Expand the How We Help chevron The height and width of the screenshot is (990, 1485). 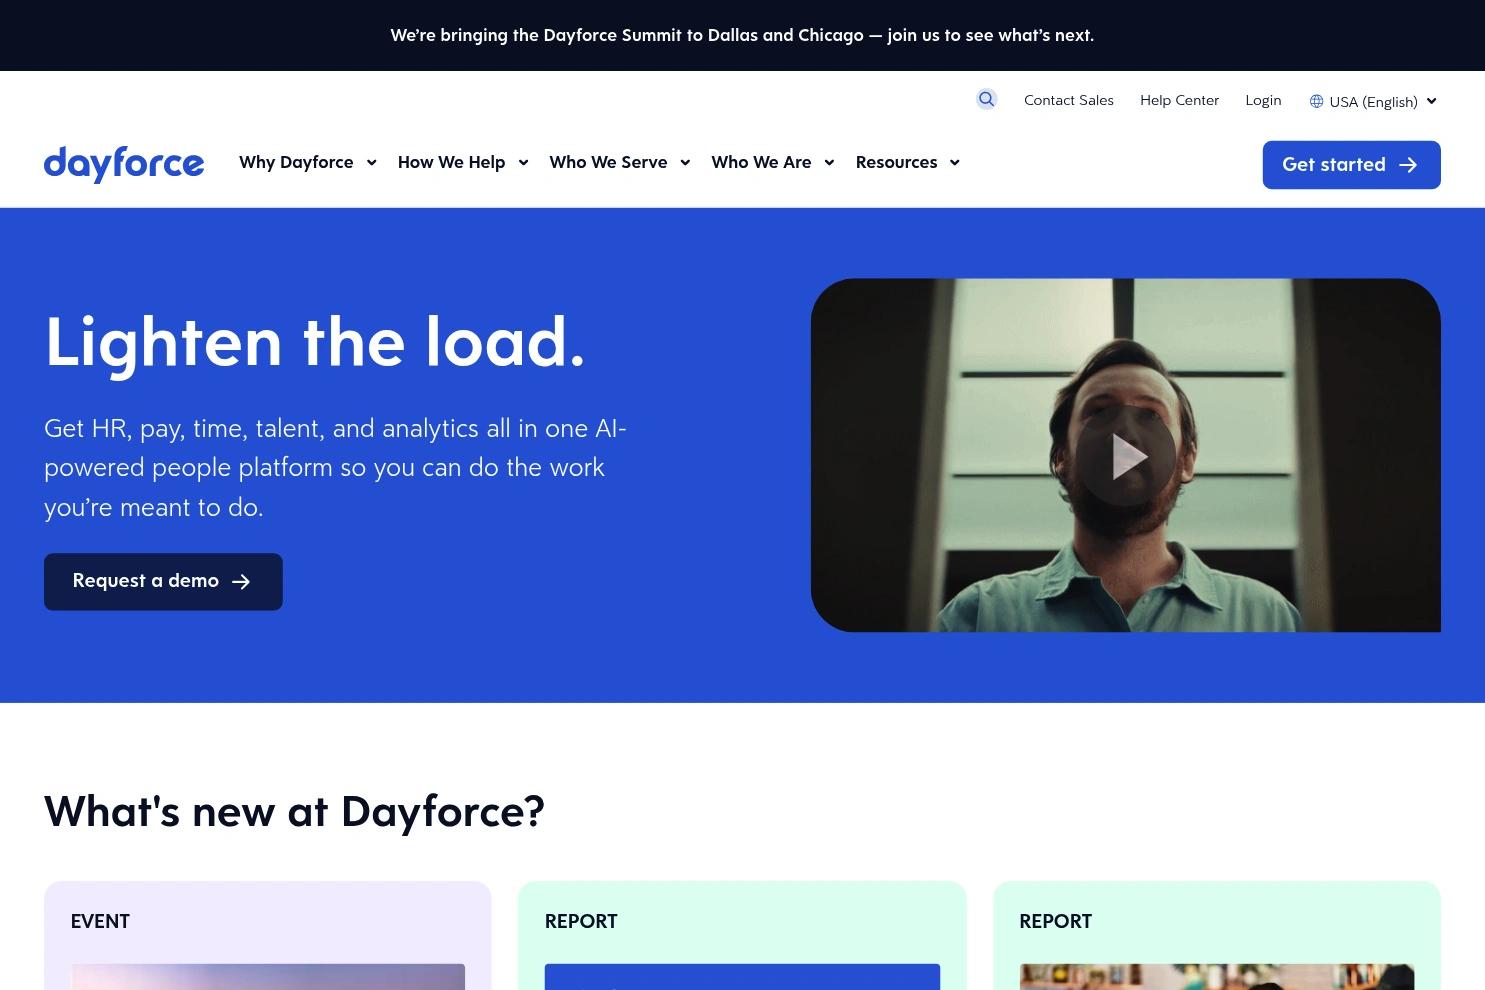click(x=523, y=163)
